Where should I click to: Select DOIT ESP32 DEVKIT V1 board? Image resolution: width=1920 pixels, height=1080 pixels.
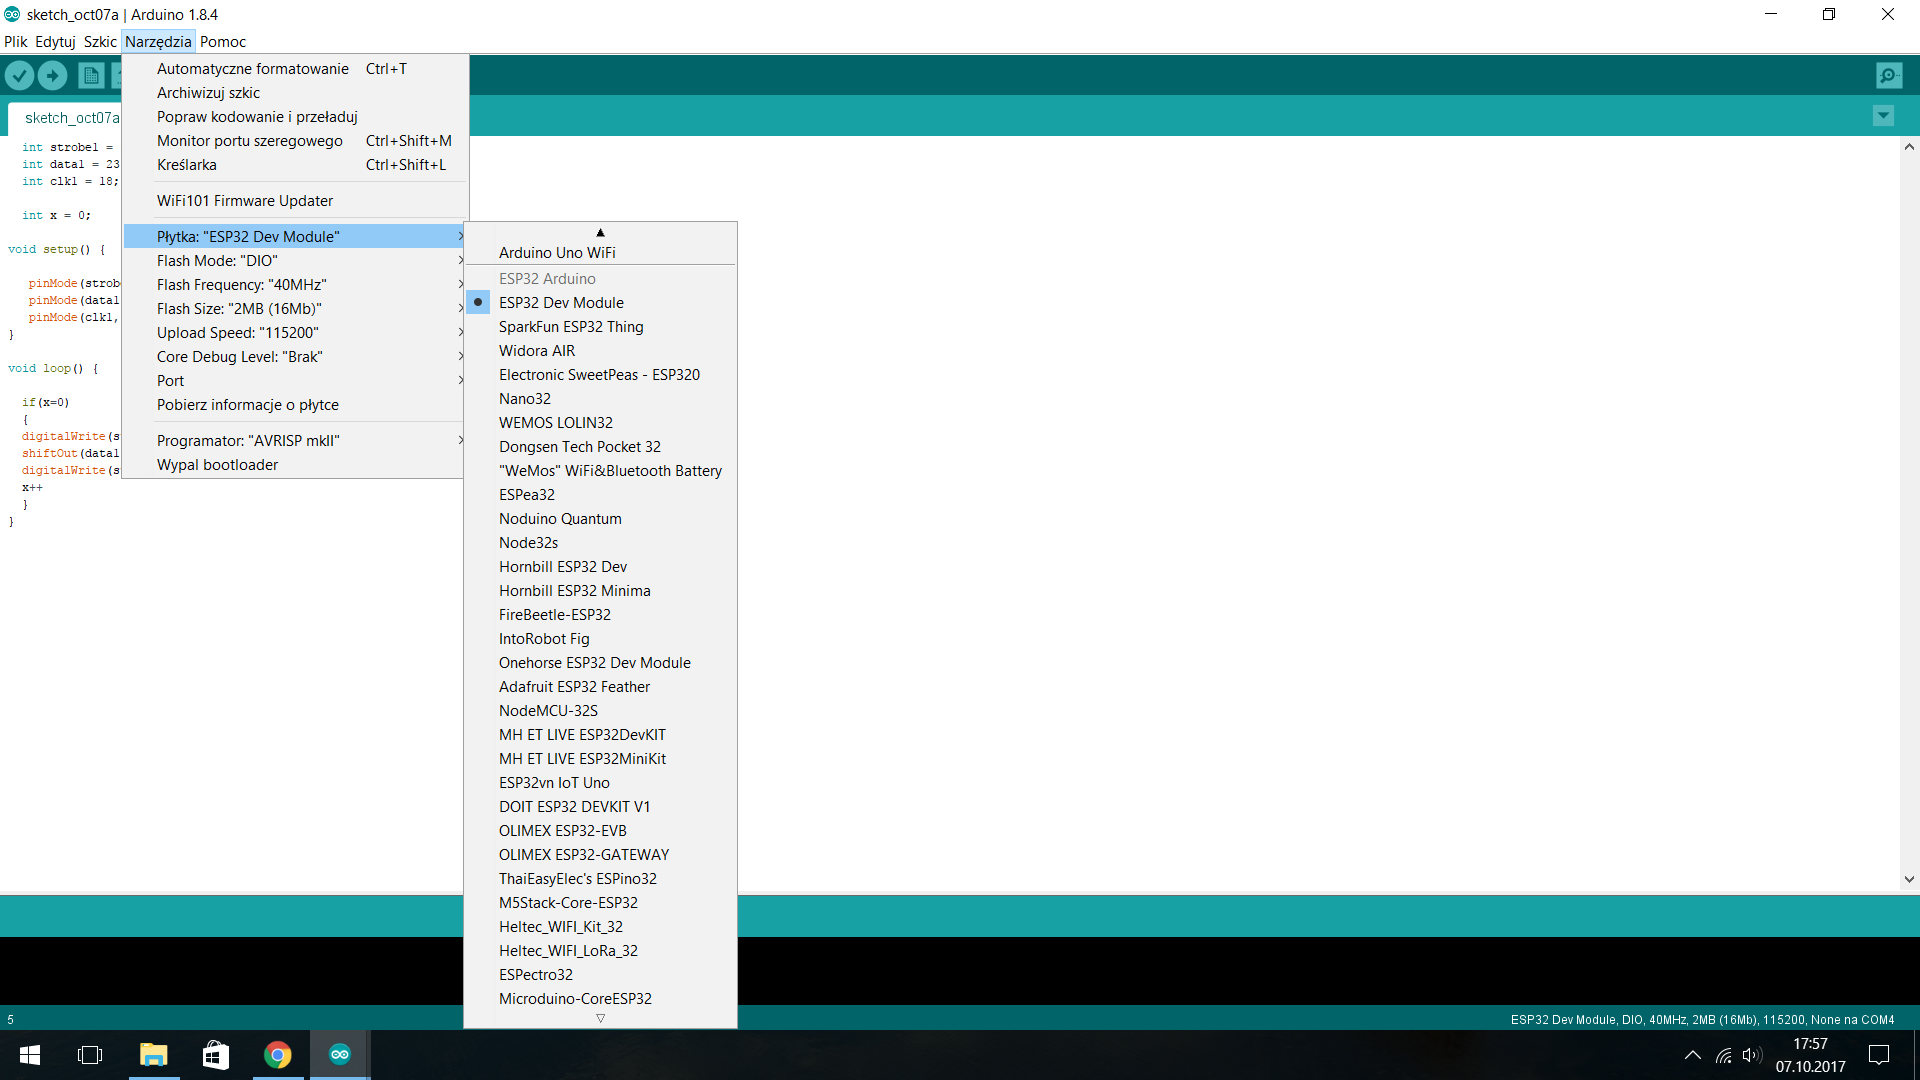tap(600, 806)
